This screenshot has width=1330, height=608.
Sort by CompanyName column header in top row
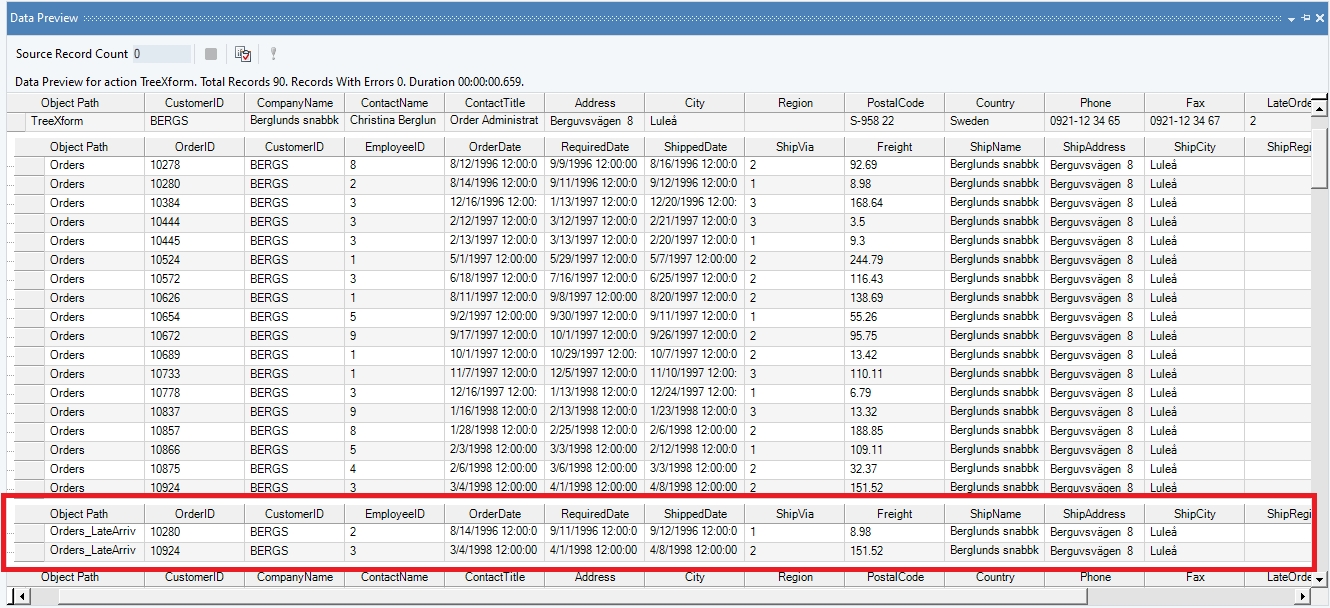click(294, 103)
